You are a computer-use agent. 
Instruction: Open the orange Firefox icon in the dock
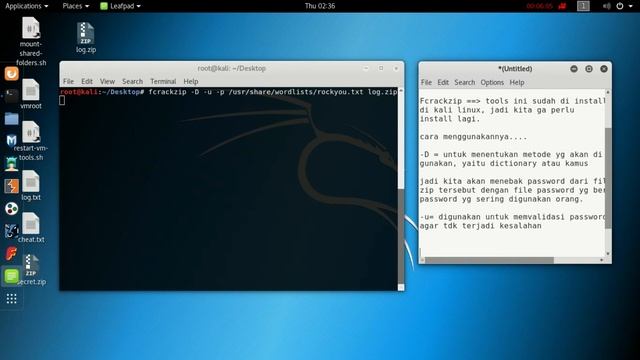coord(11,74)
